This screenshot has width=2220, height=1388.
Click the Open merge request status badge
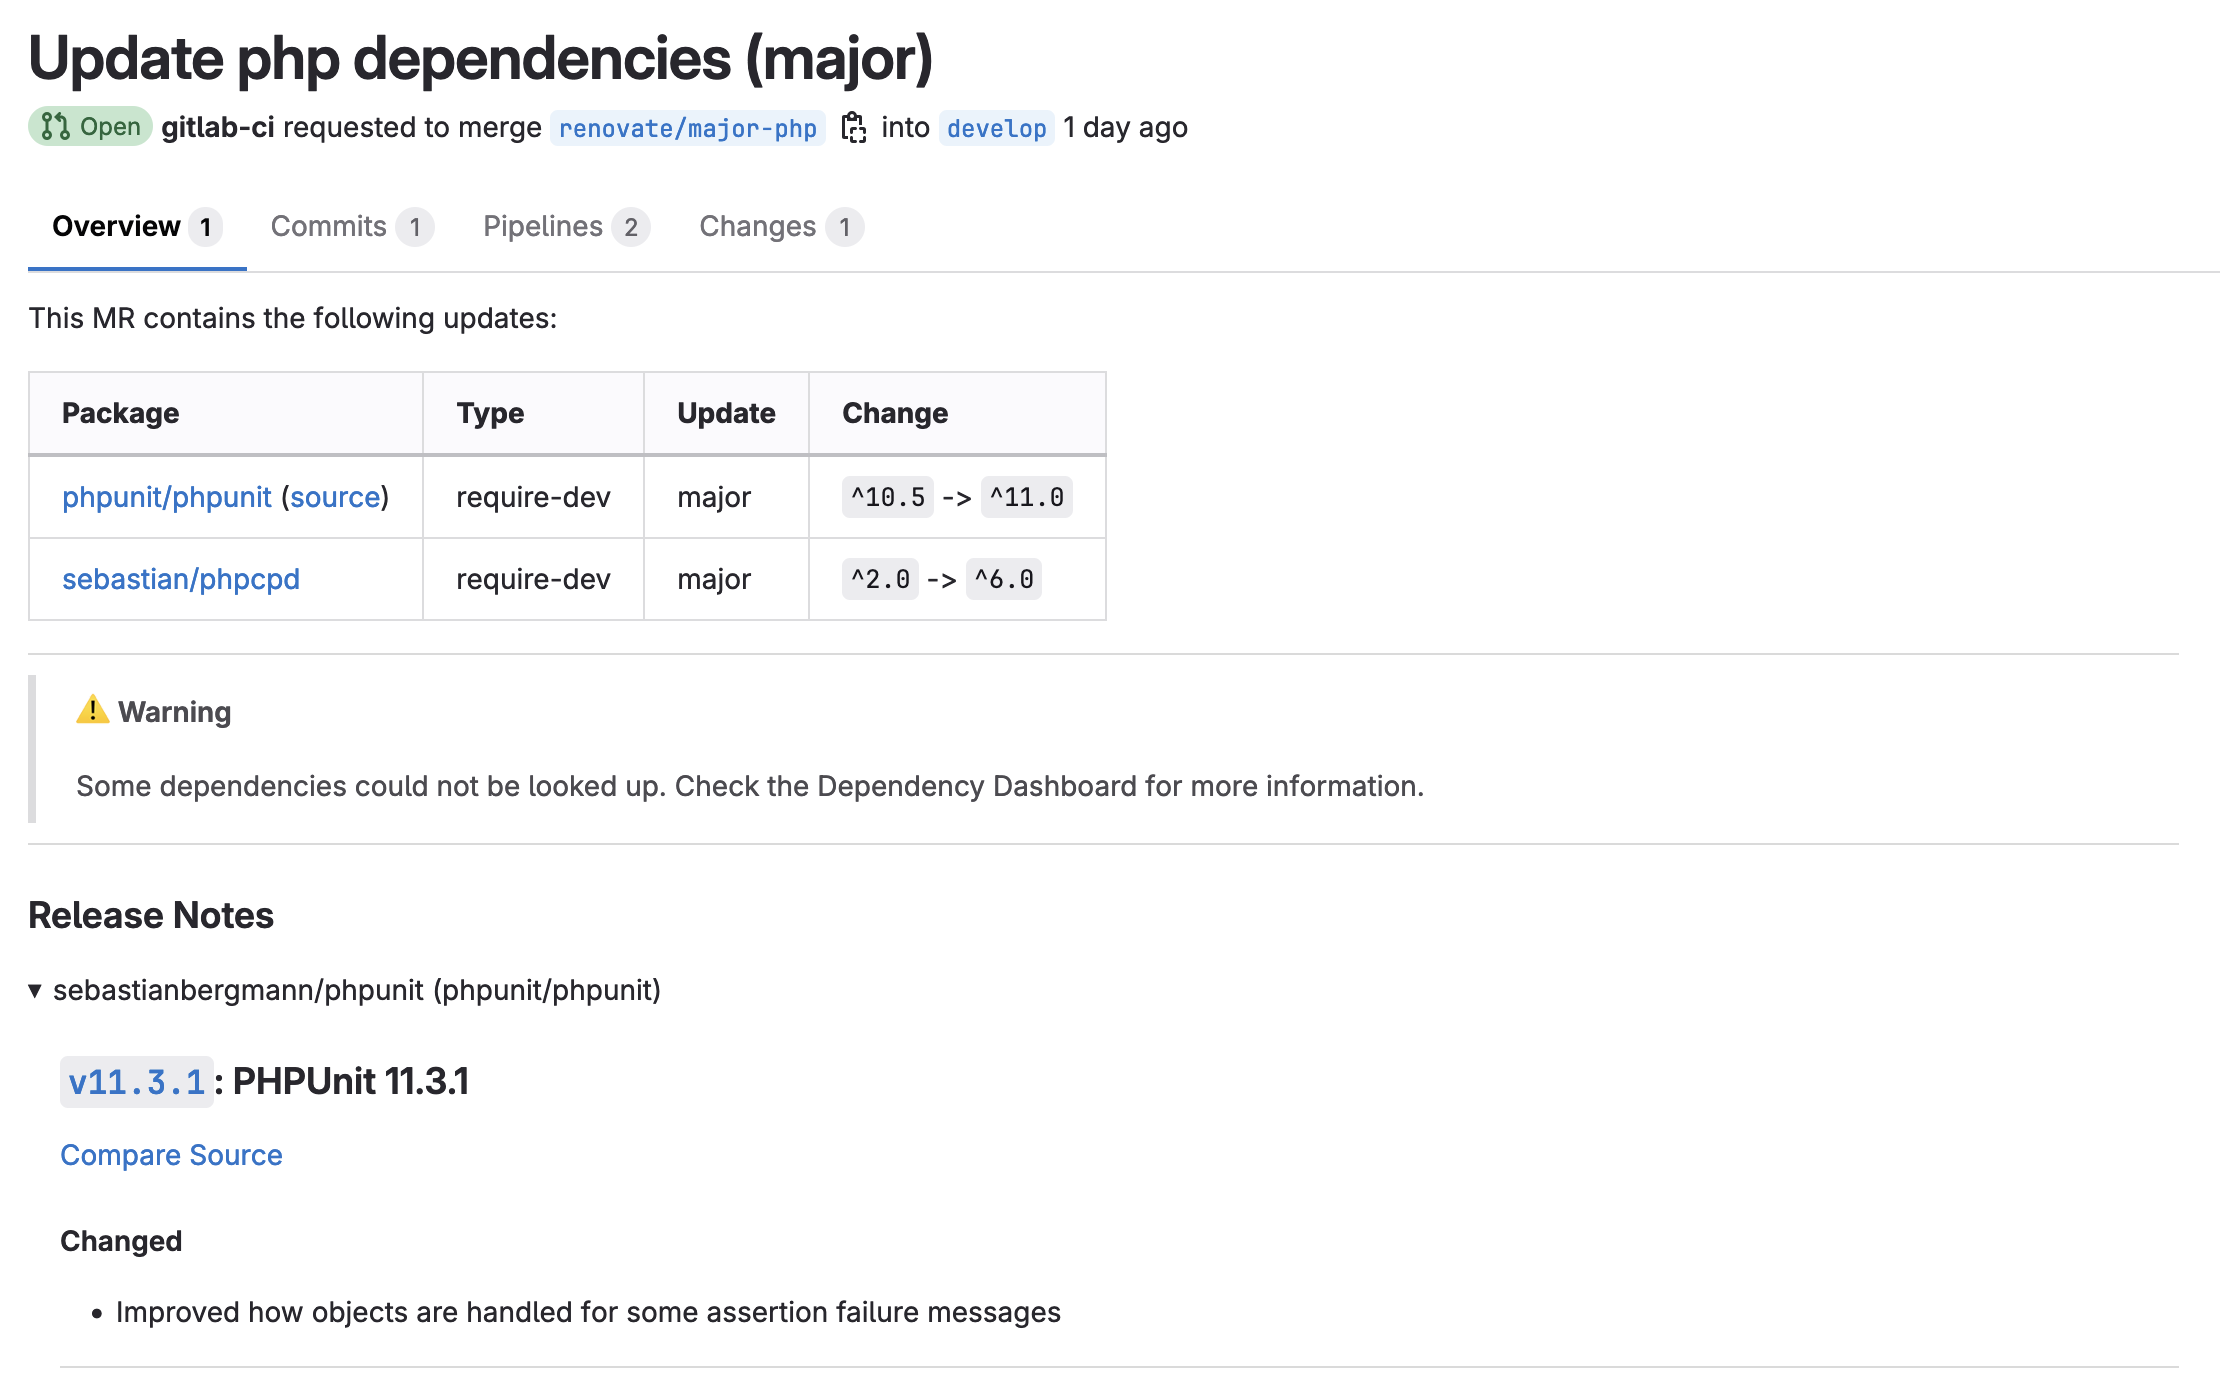(90, 127)
